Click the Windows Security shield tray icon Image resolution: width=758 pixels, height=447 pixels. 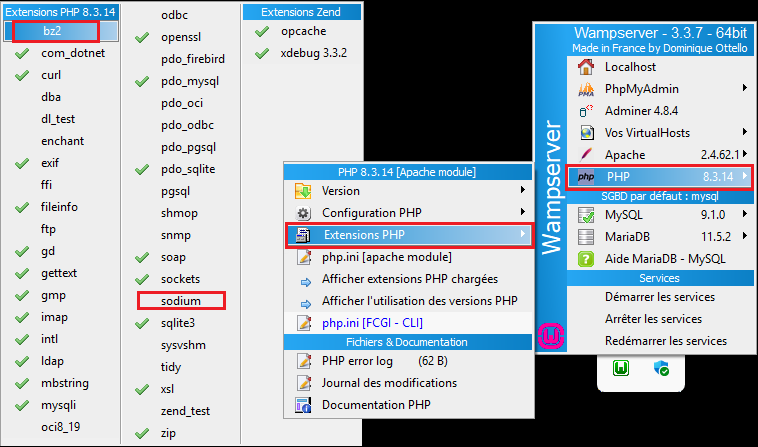(x=662, y=369)
